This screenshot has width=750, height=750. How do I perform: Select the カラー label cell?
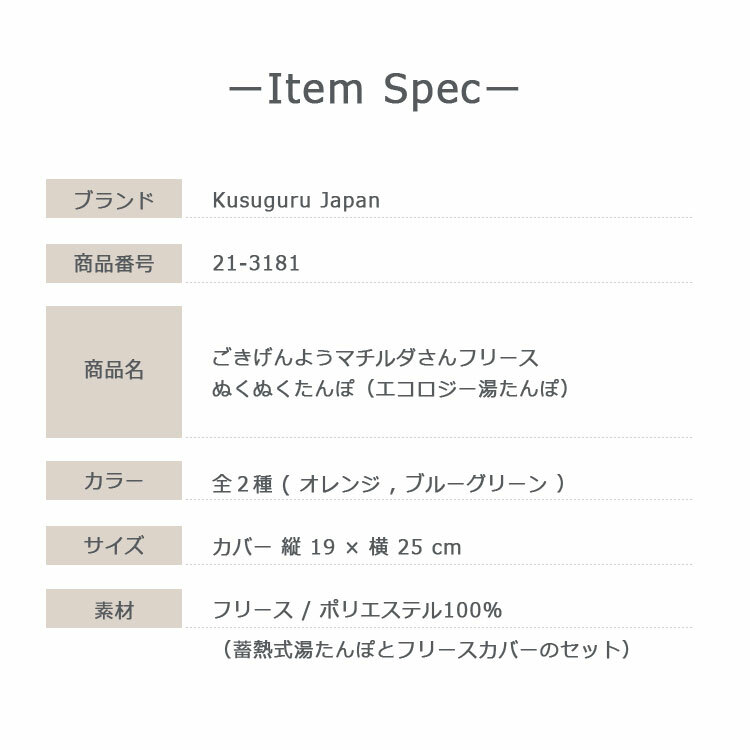pos(114,481)
